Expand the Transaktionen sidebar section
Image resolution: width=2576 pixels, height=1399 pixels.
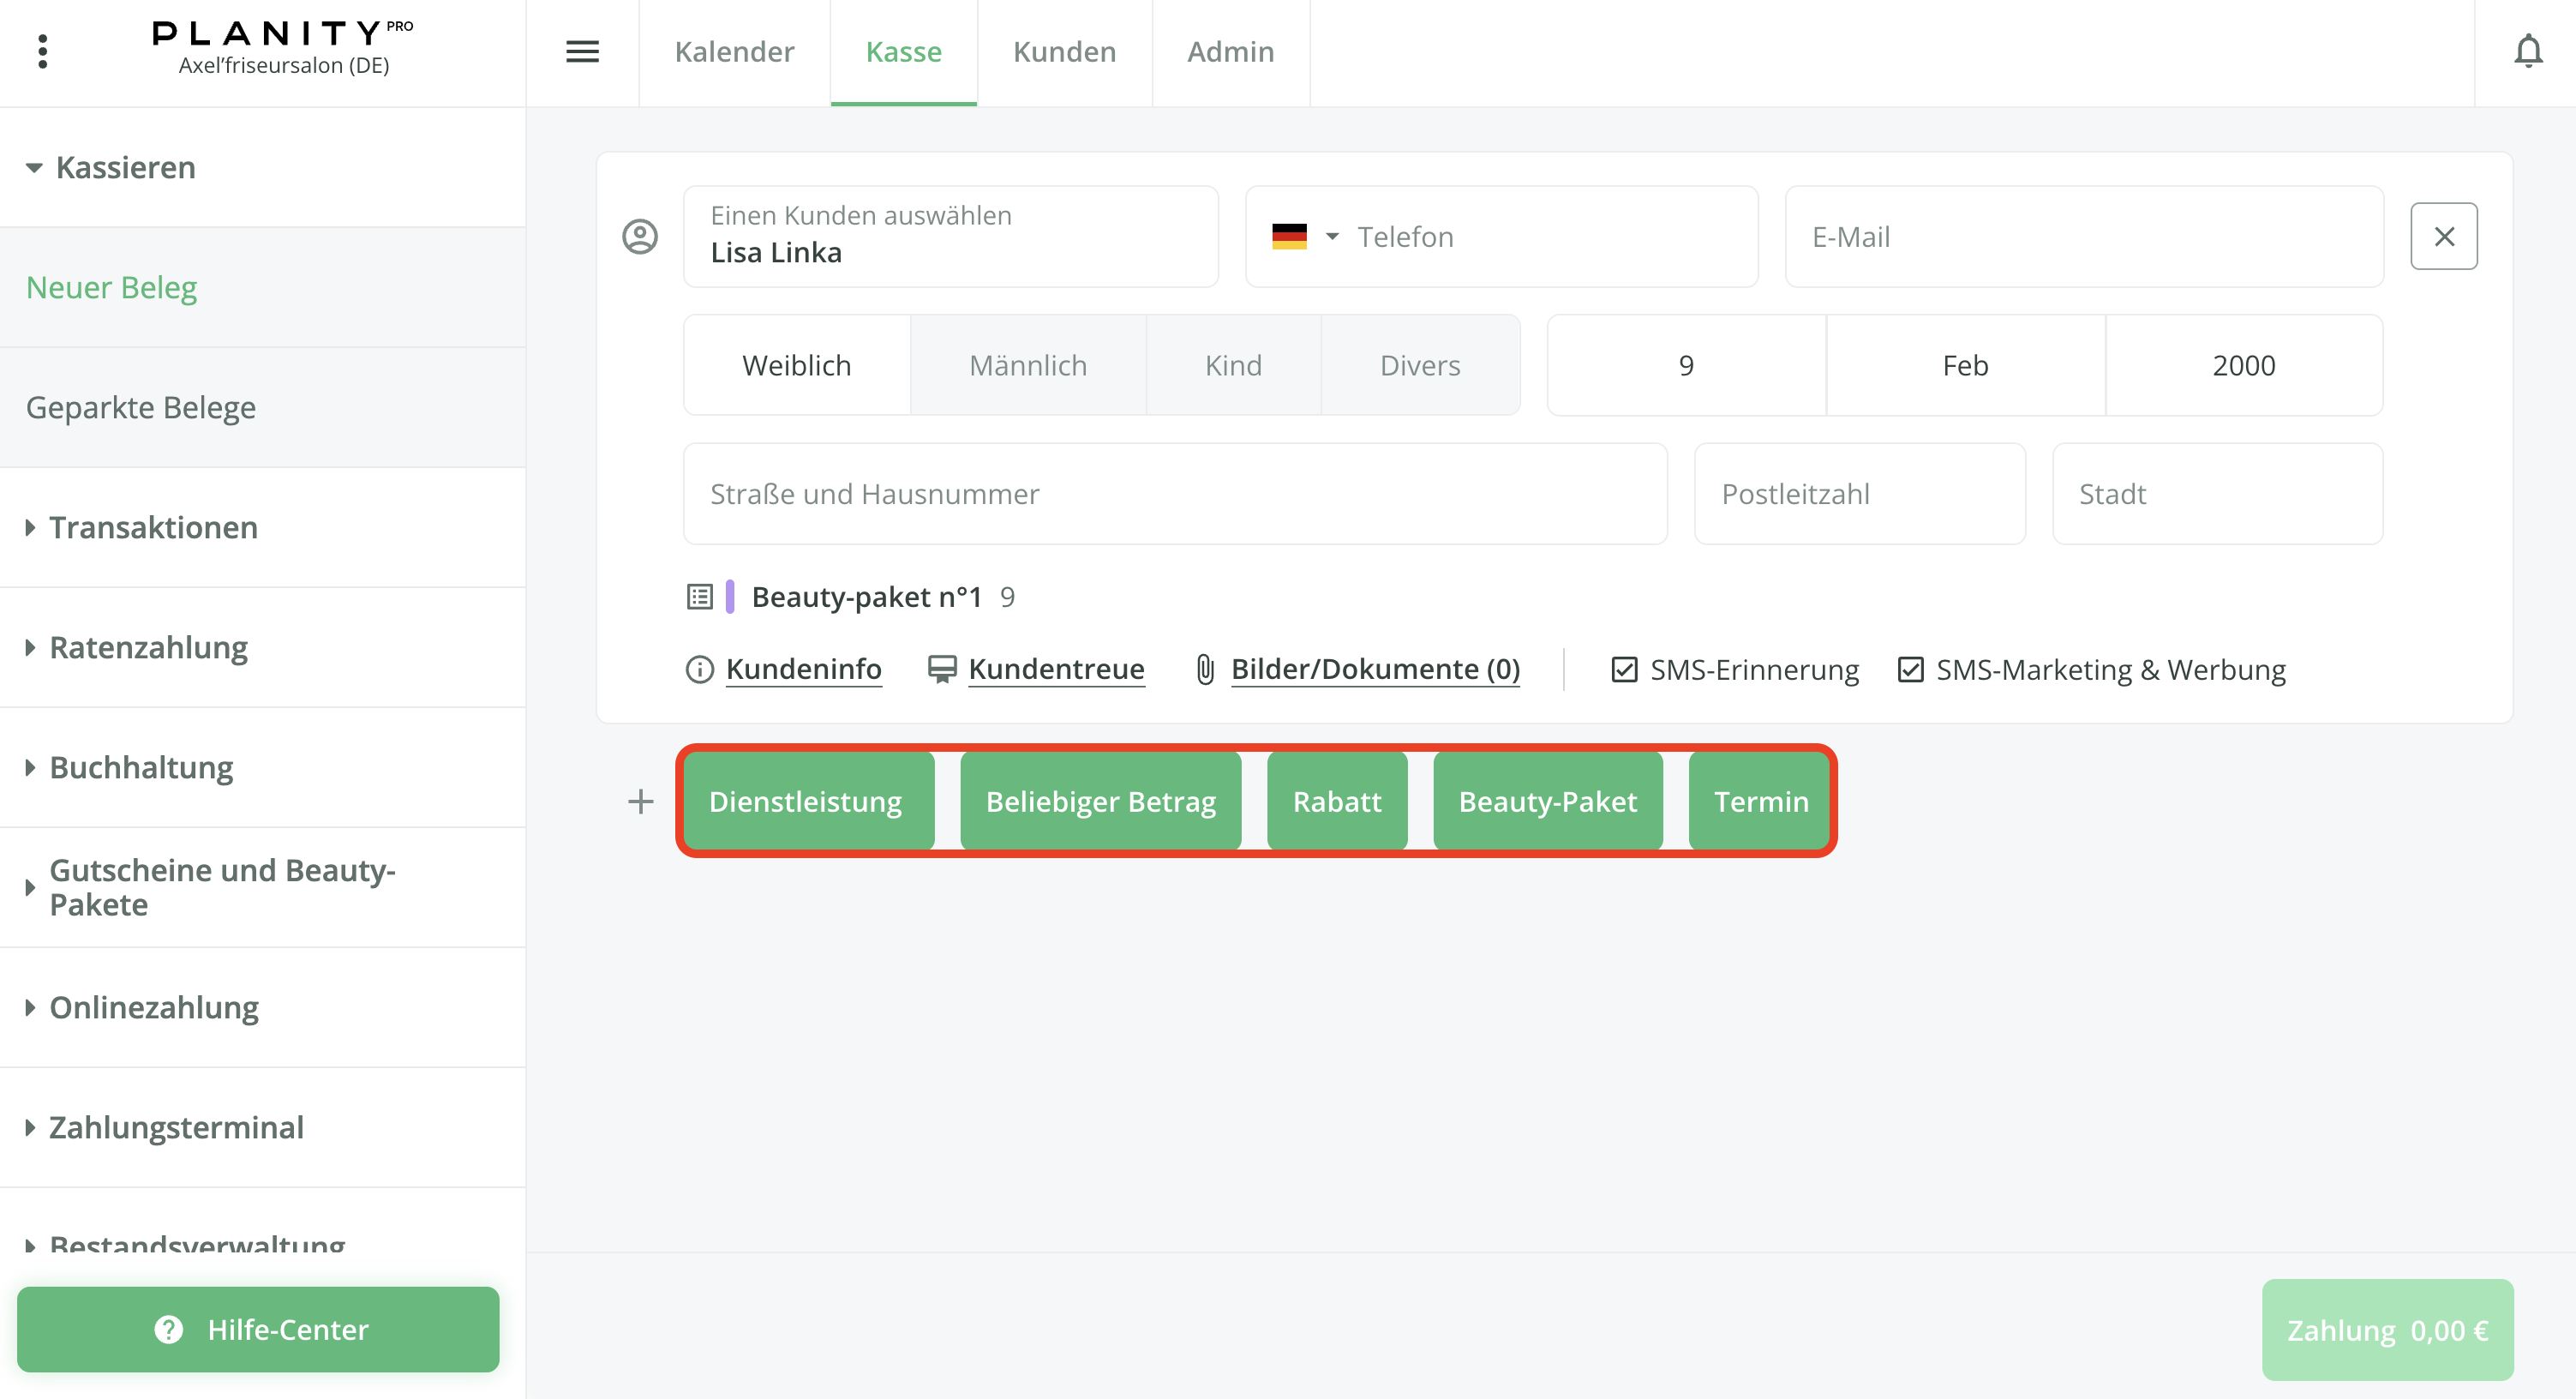click(153, 527)
